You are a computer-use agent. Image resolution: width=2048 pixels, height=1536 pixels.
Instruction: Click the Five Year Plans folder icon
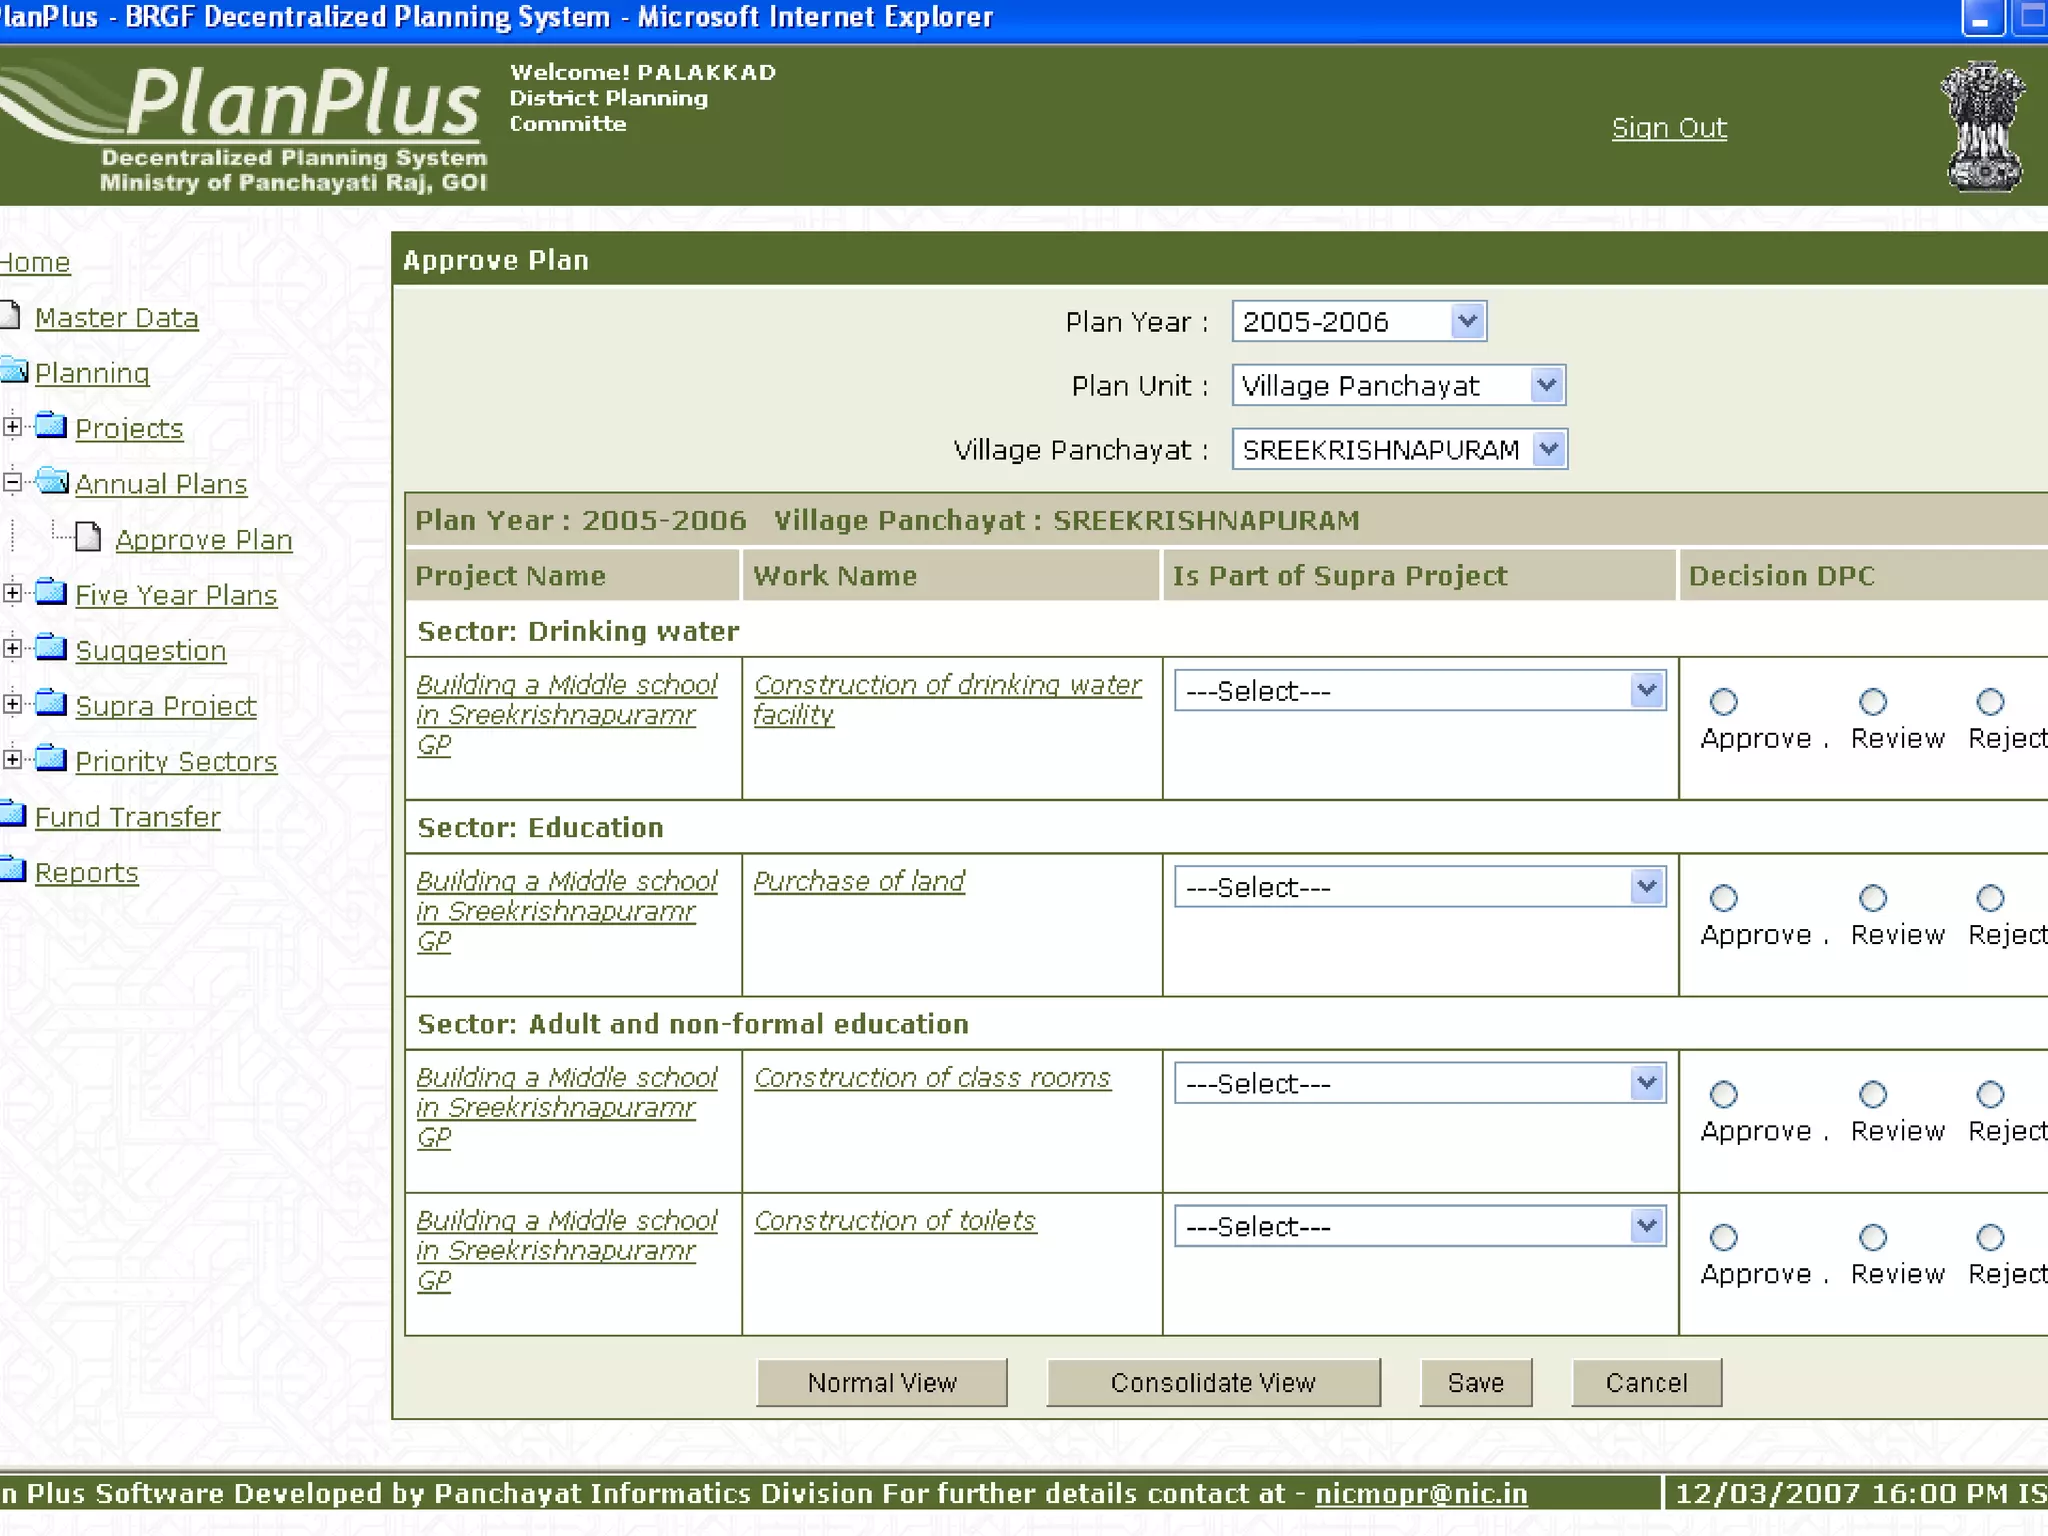click(51, 592)
